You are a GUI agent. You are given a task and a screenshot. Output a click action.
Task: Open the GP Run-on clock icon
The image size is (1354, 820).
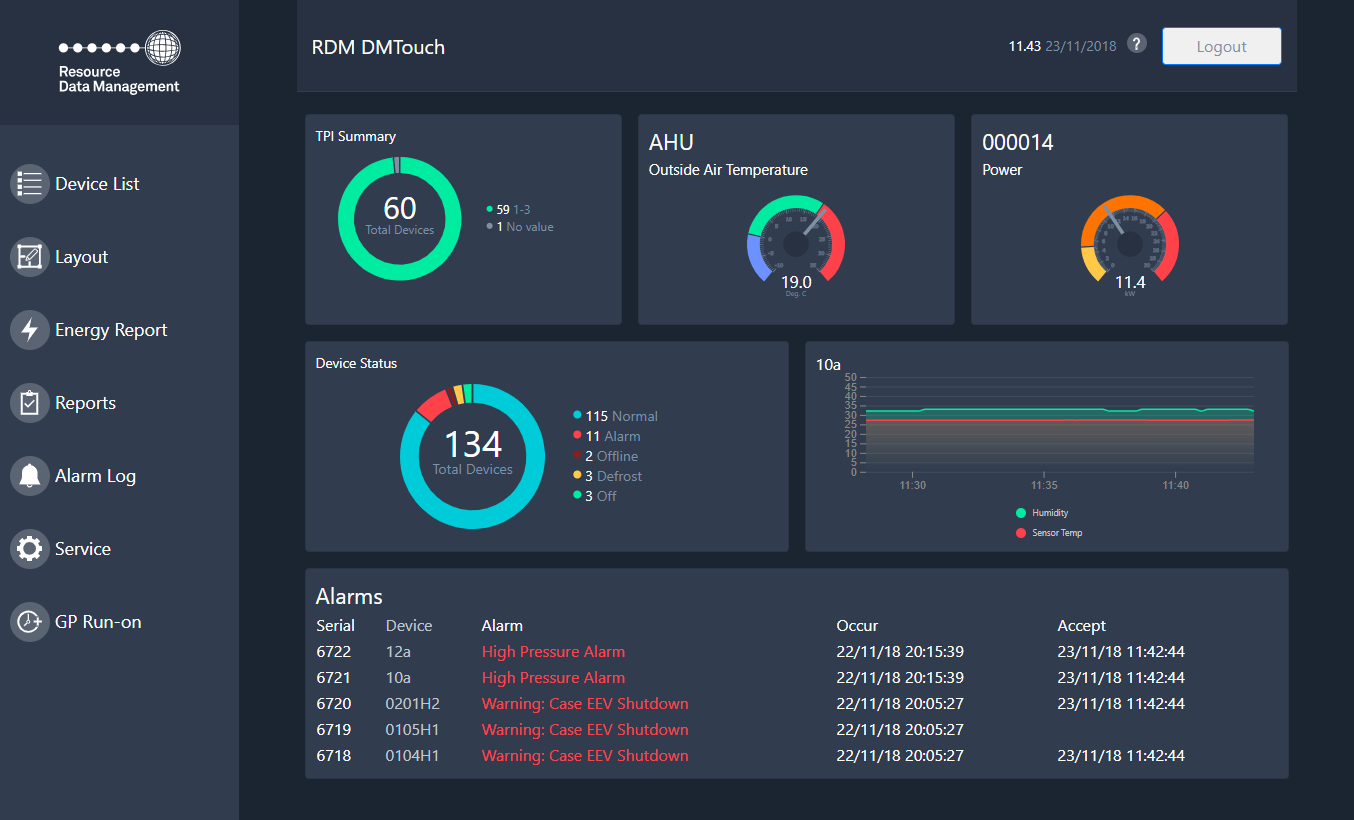[x=30, y=622]
